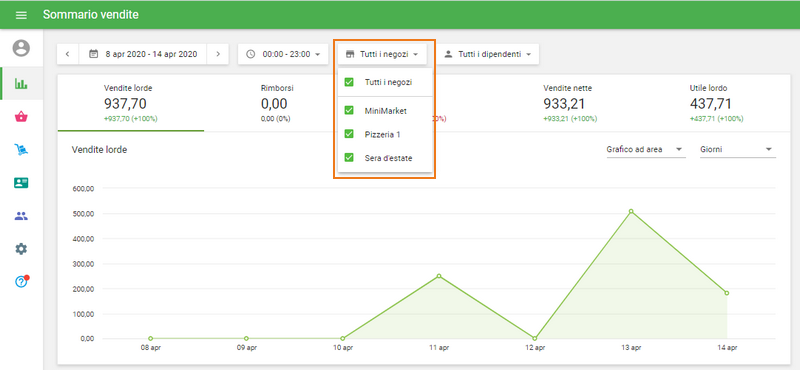Go to the previous date range arrow

(x=68, y=54)
